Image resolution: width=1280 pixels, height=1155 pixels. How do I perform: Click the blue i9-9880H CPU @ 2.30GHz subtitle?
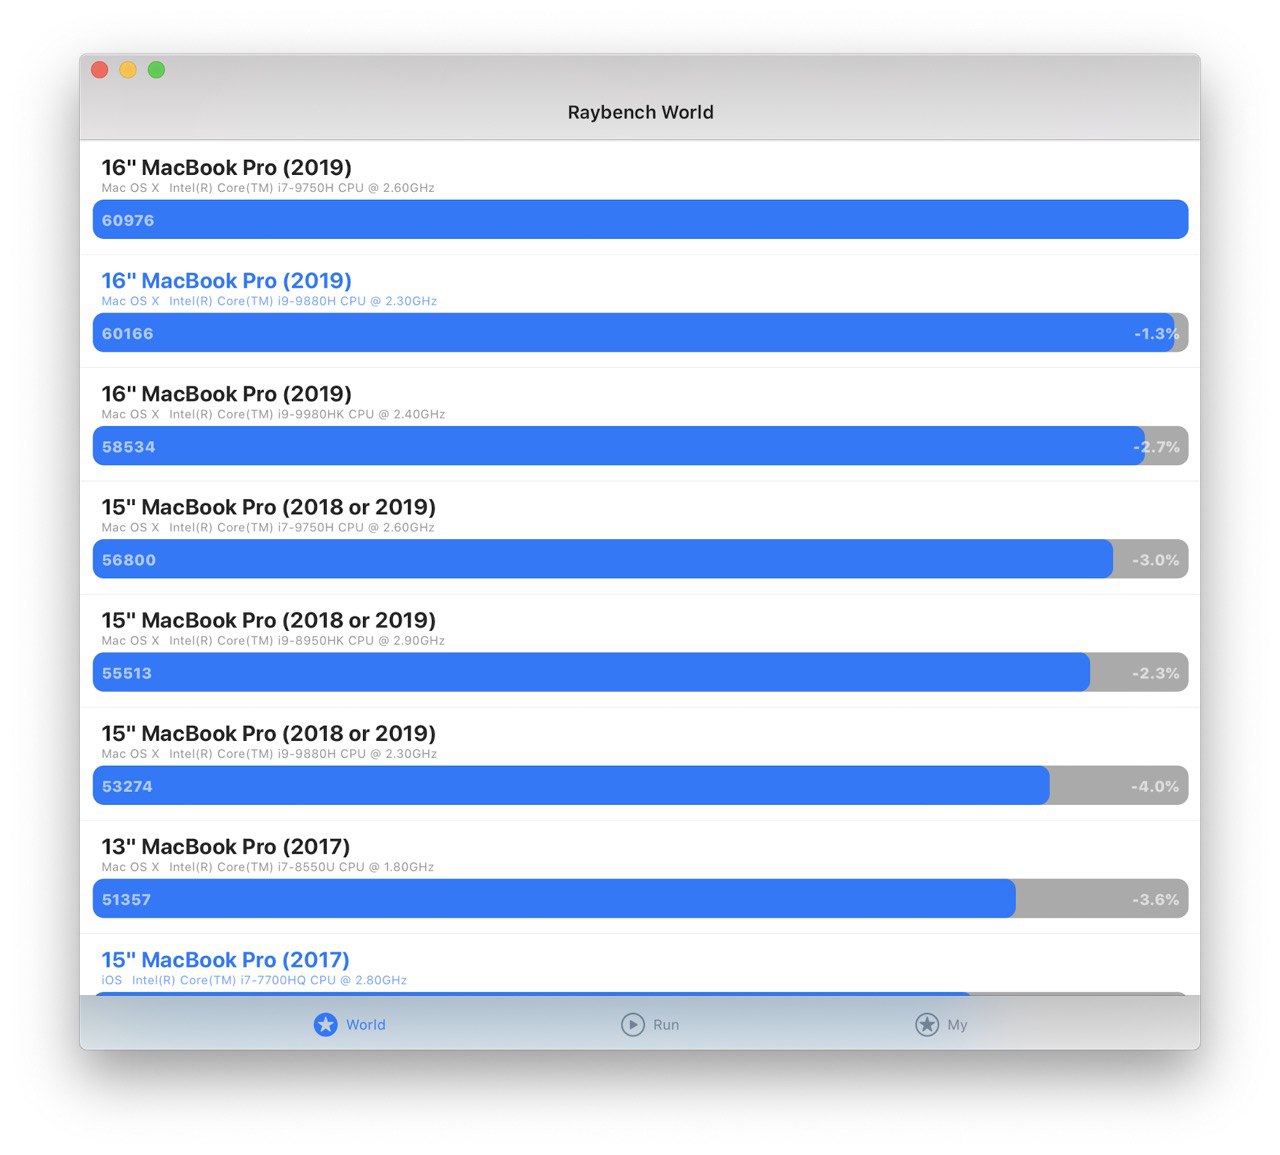click(x=269, y=301)
